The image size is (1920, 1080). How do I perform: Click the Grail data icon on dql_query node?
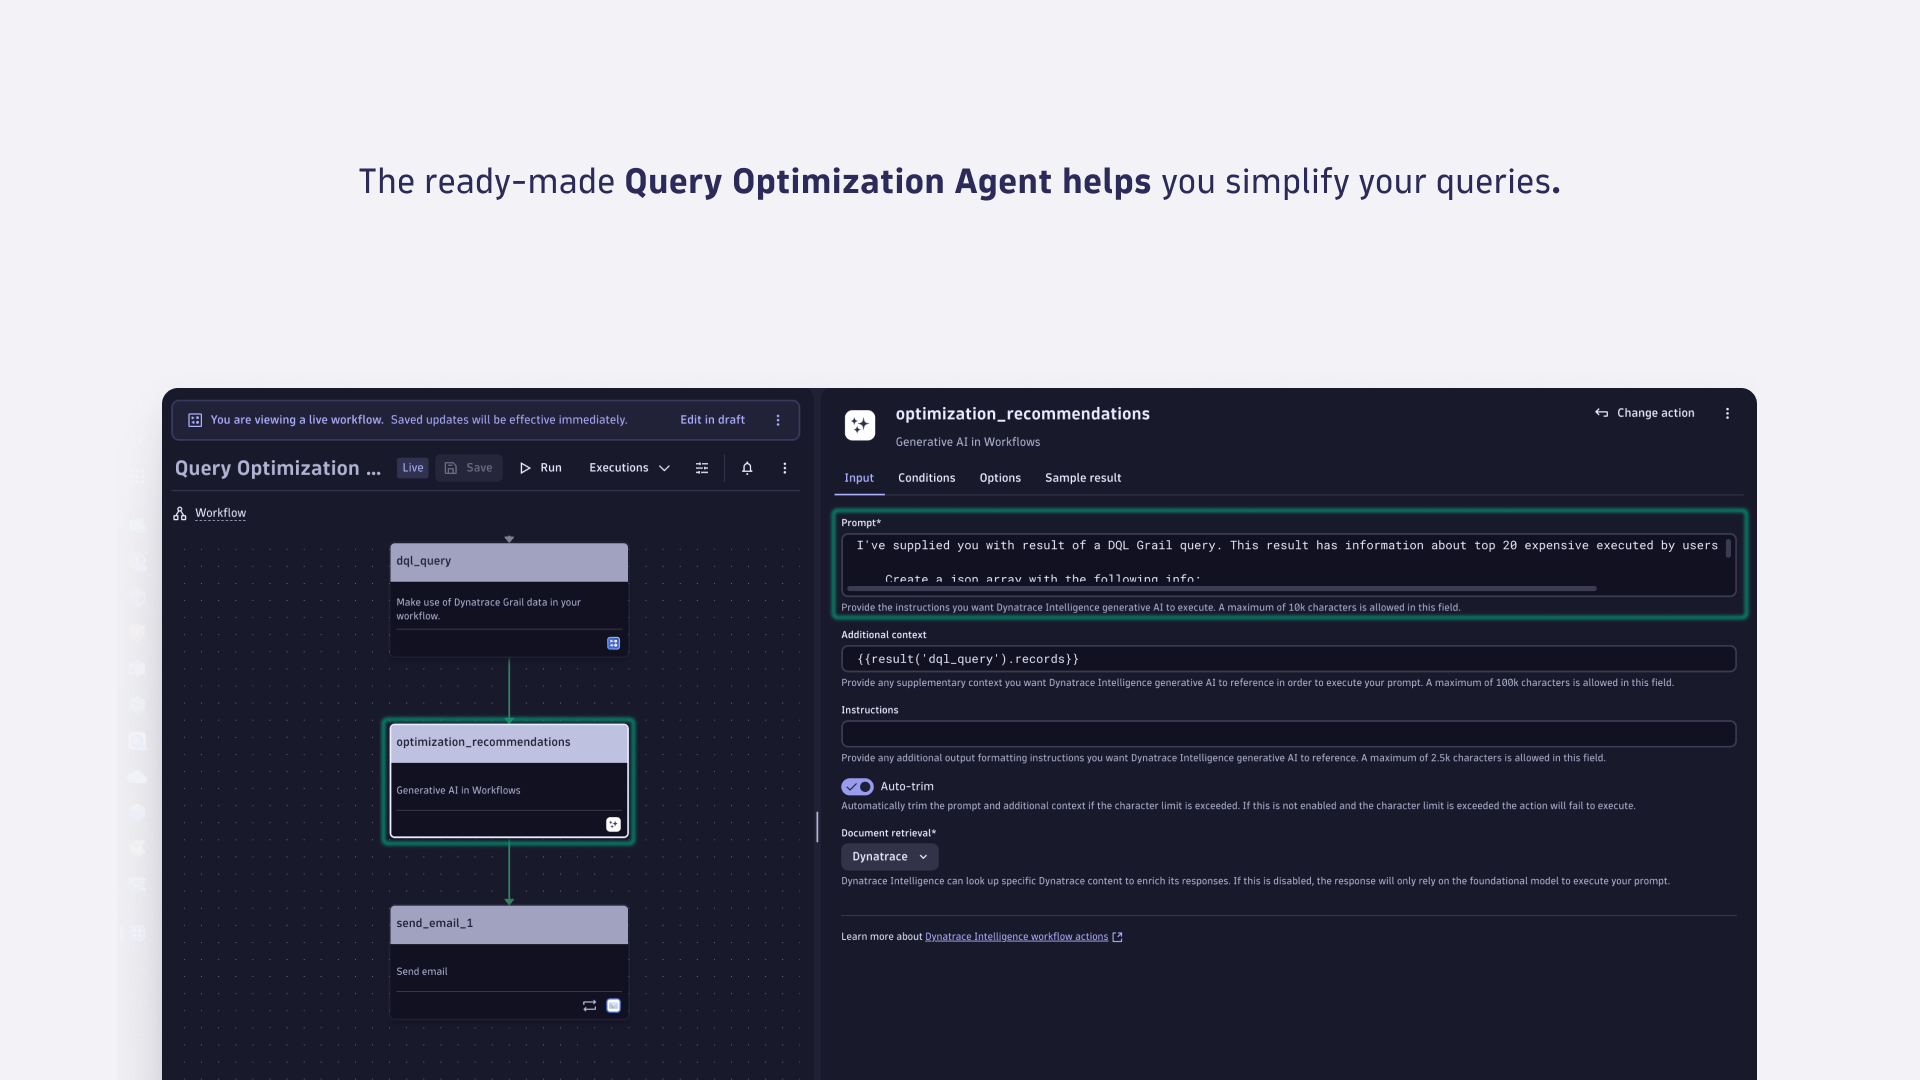click(613, 643)
